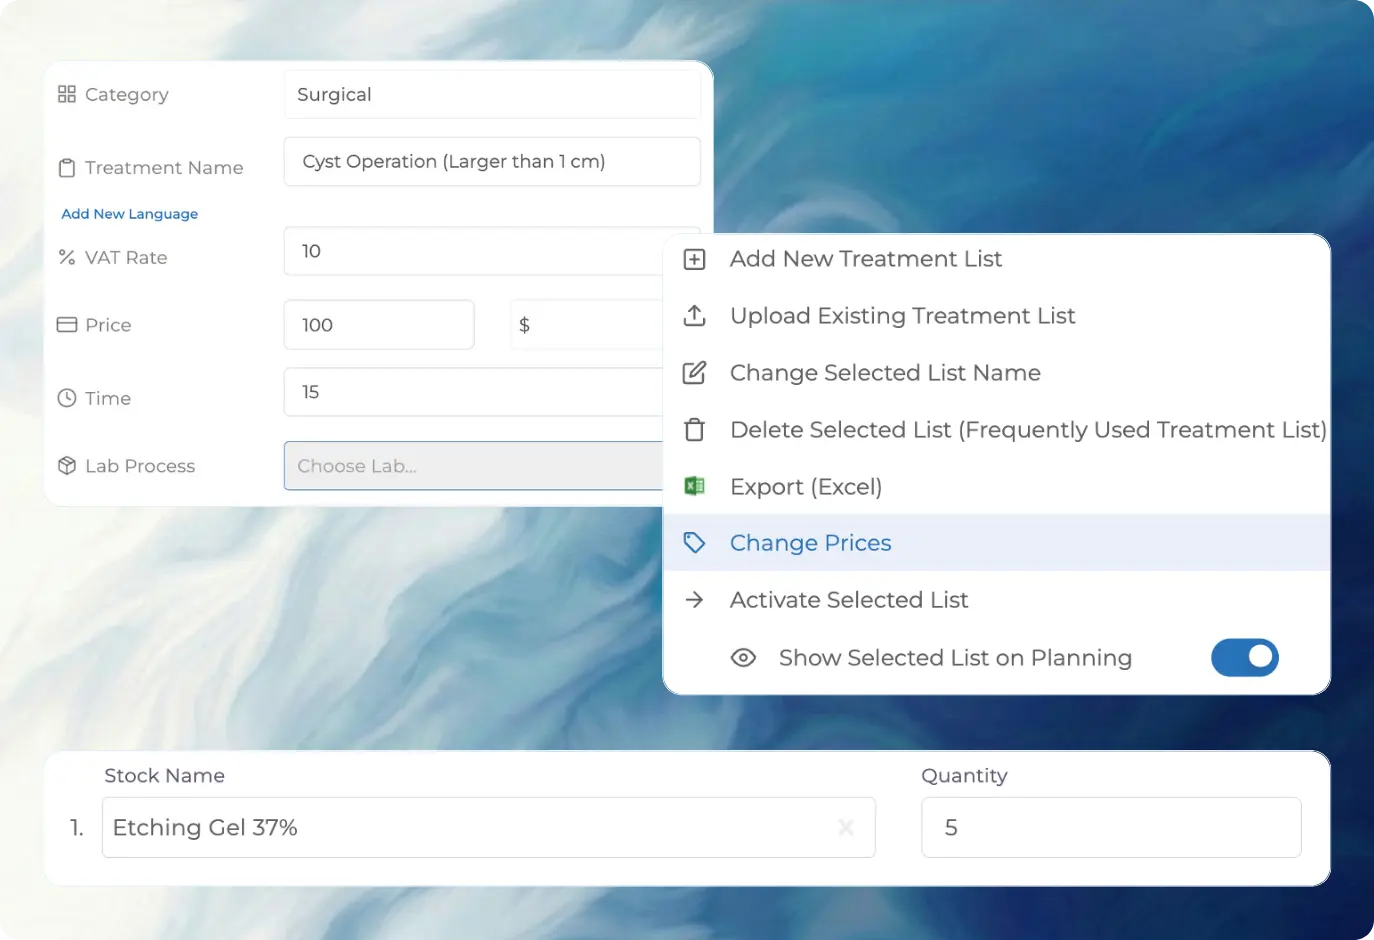
Task: Click the trash icon for Delete Selected List
Action: pos(695,429)
